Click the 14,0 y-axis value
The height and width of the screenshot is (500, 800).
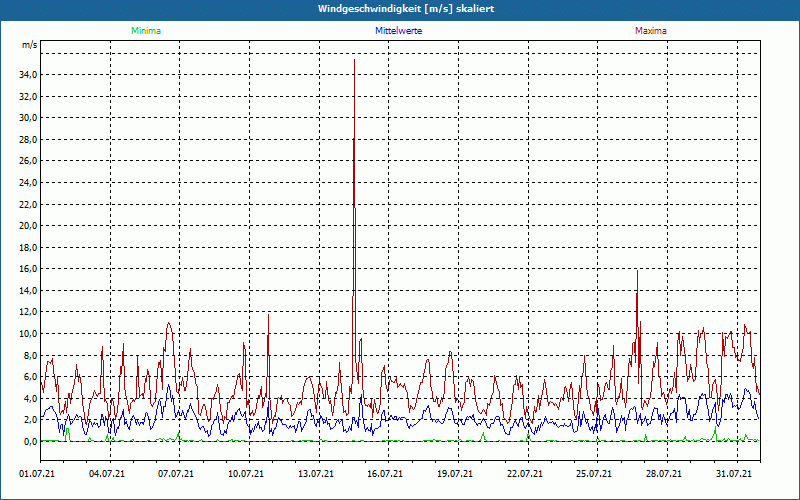click(28, 291)
